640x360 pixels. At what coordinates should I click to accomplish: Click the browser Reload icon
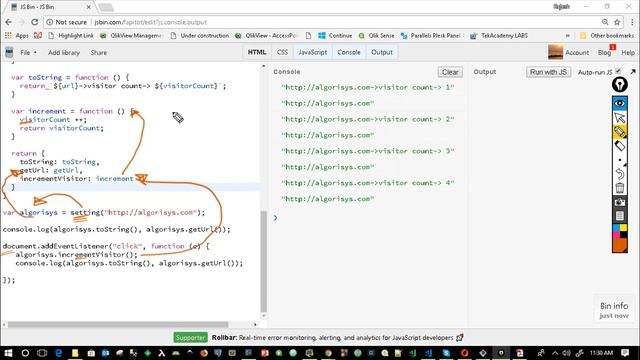pos(35,22)
